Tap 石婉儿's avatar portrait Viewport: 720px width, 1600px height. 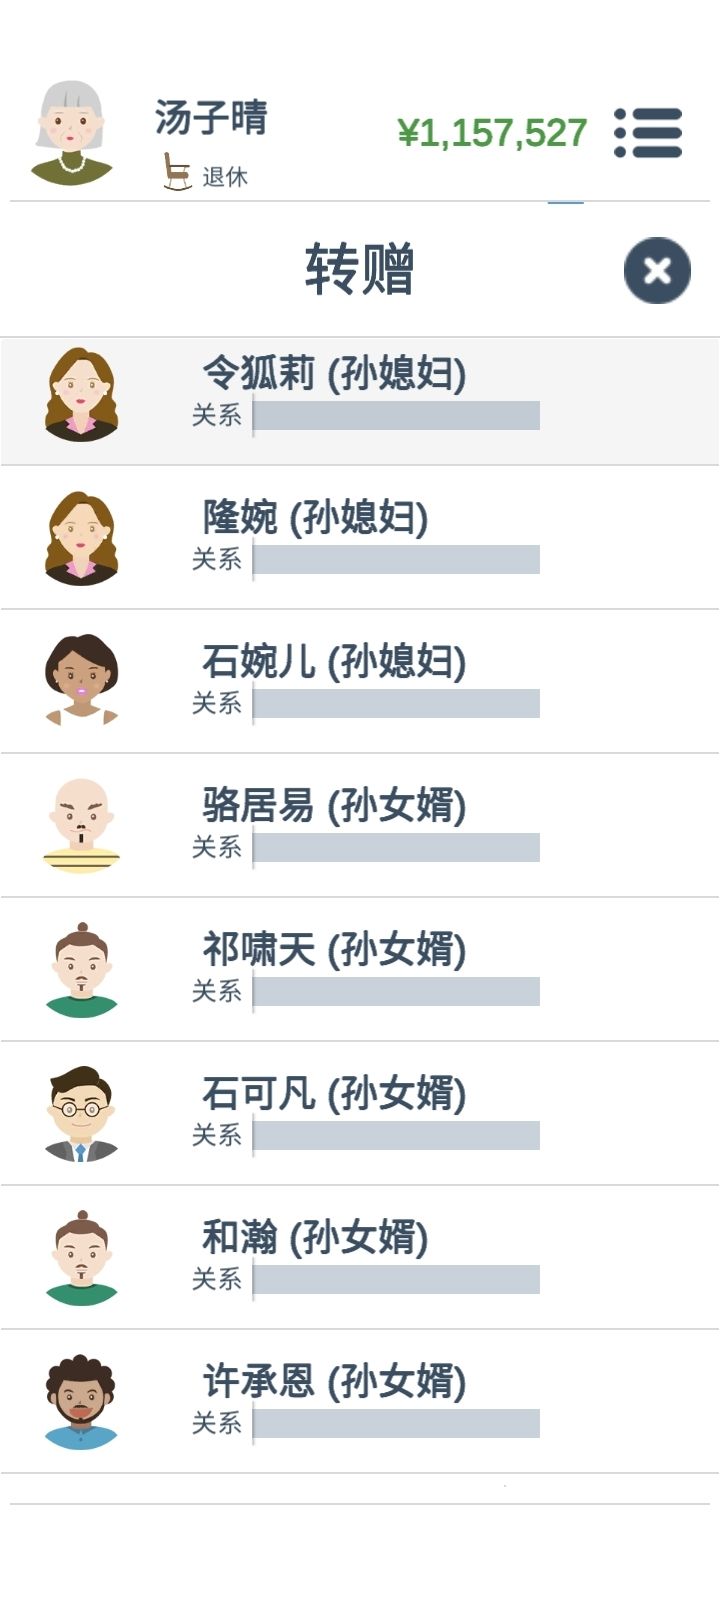[x=81, y=680]
